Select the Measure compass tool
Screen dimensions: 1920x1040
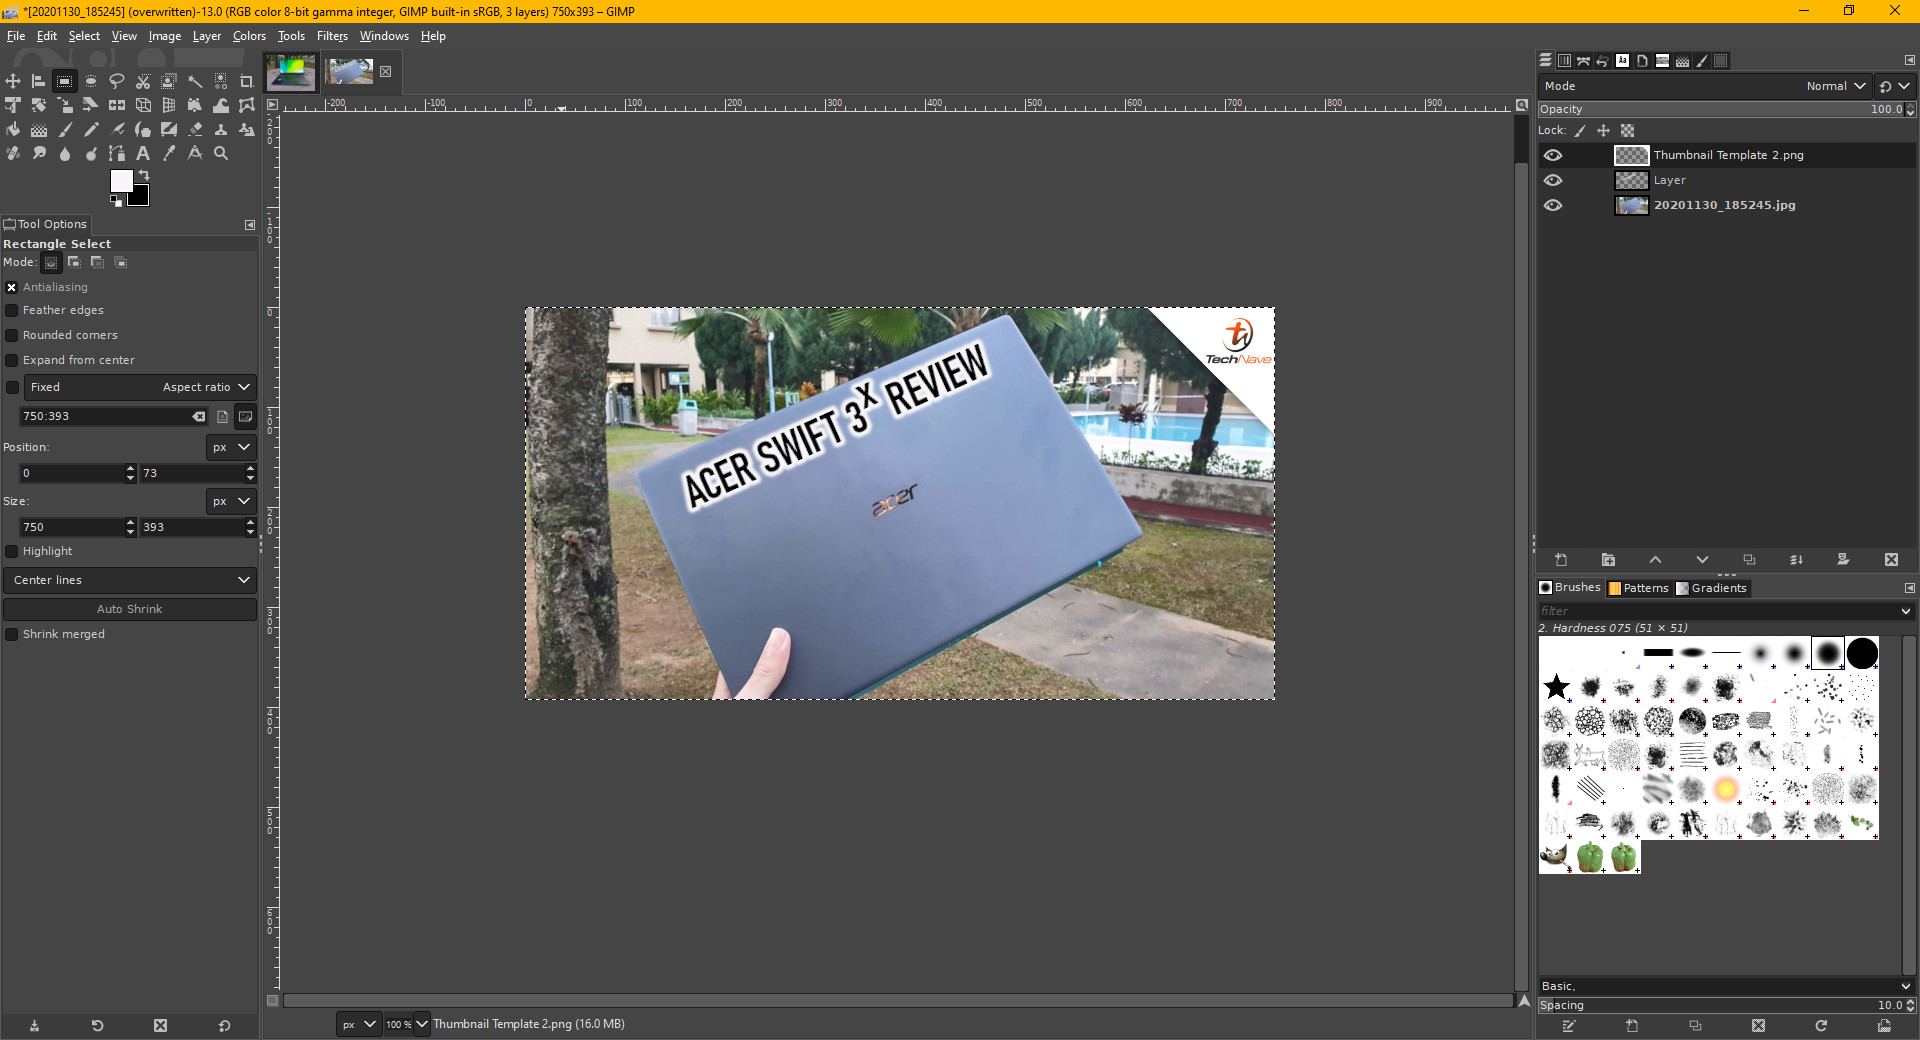[x=195, y=153]
